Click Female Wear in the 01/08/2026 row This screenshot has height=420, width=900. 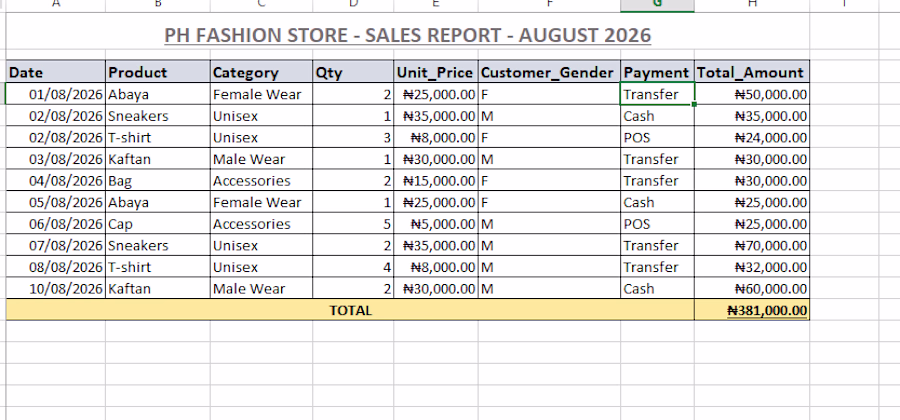(x=261, y=94)
